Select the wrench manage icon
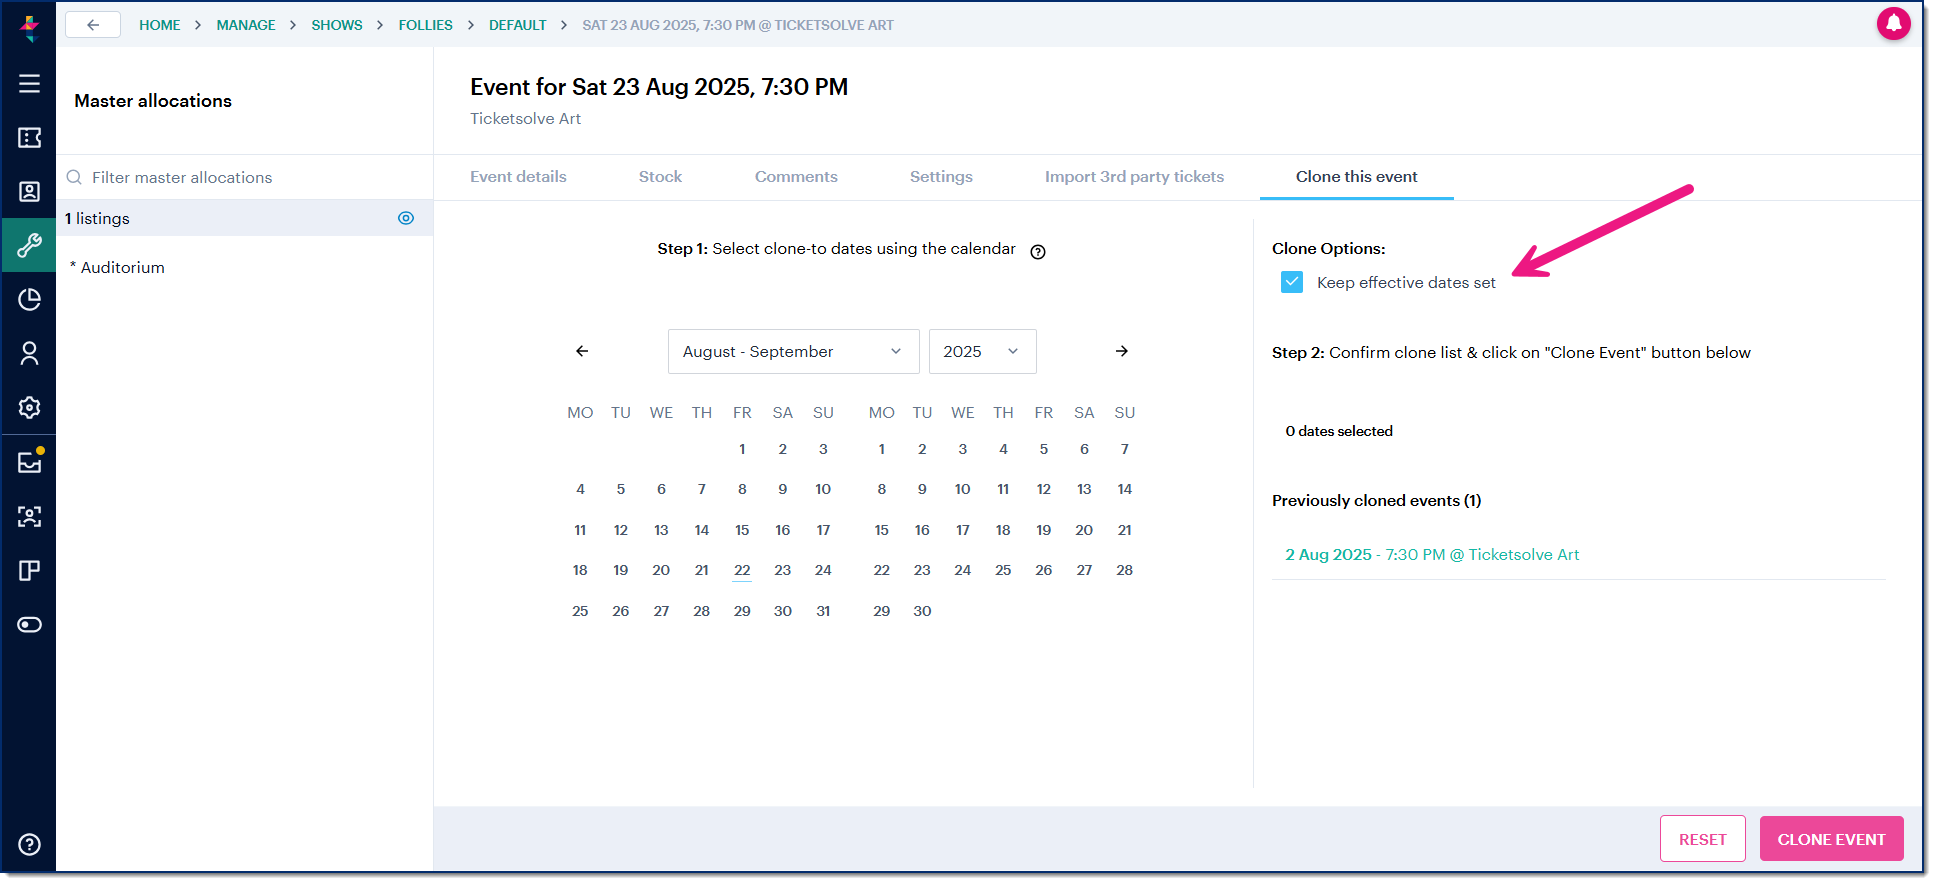1934x883 pixels. click(x=29, y=245)
